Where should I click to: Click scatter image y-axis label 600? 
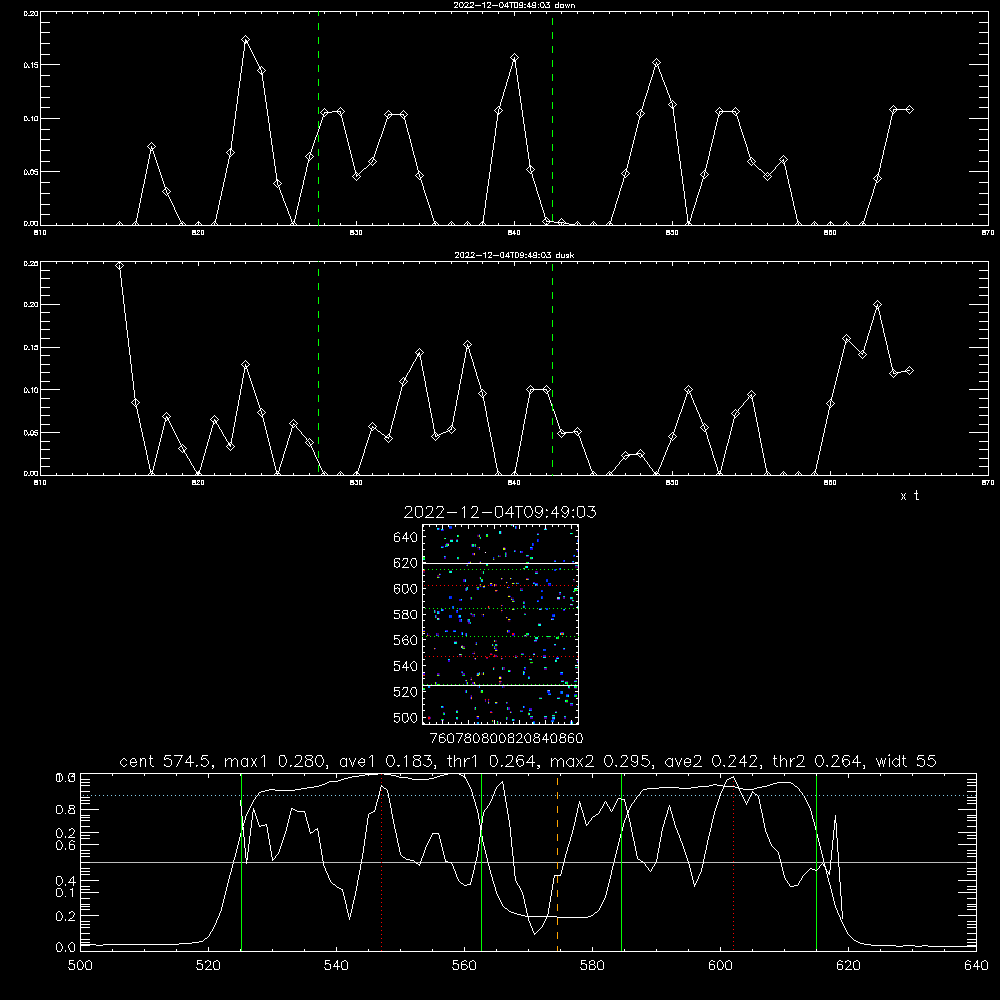tap(406, 589)
